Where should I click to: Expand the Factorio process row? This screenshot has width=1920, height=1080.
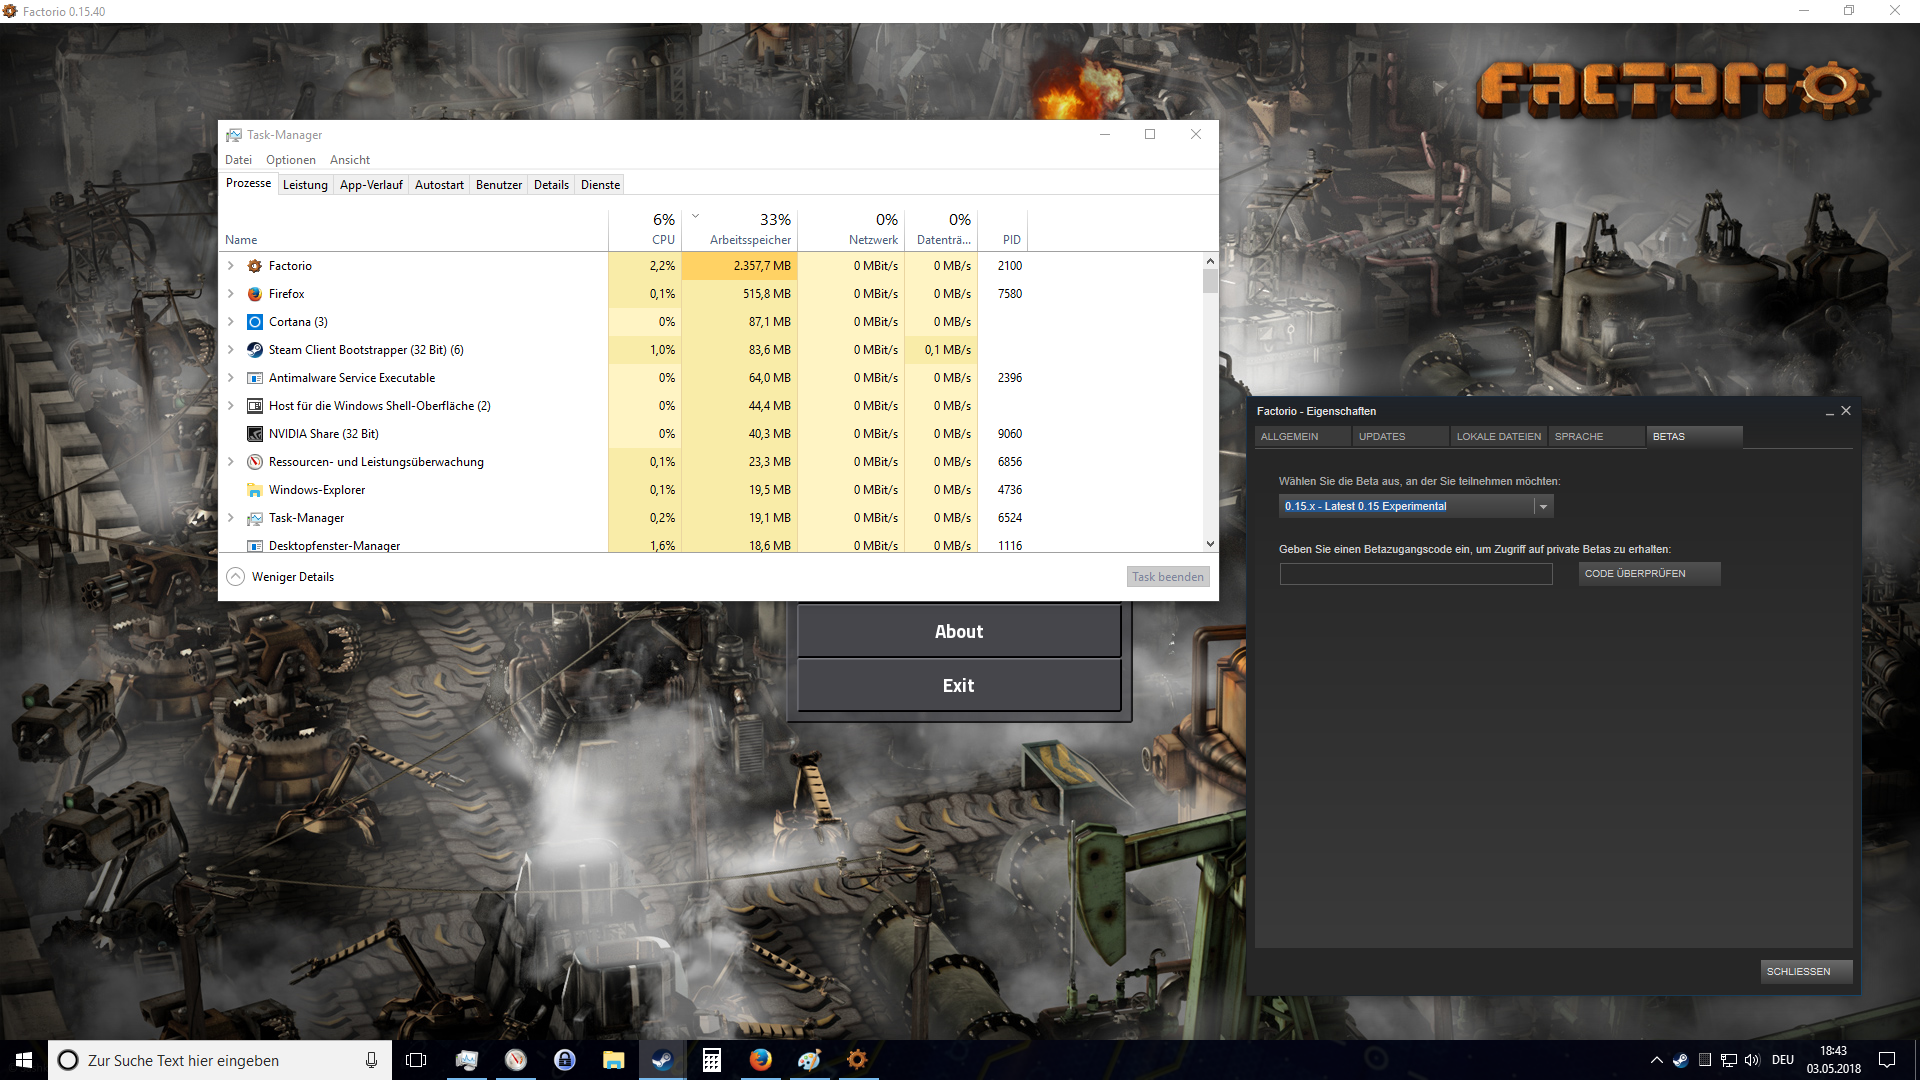[231, 266]
